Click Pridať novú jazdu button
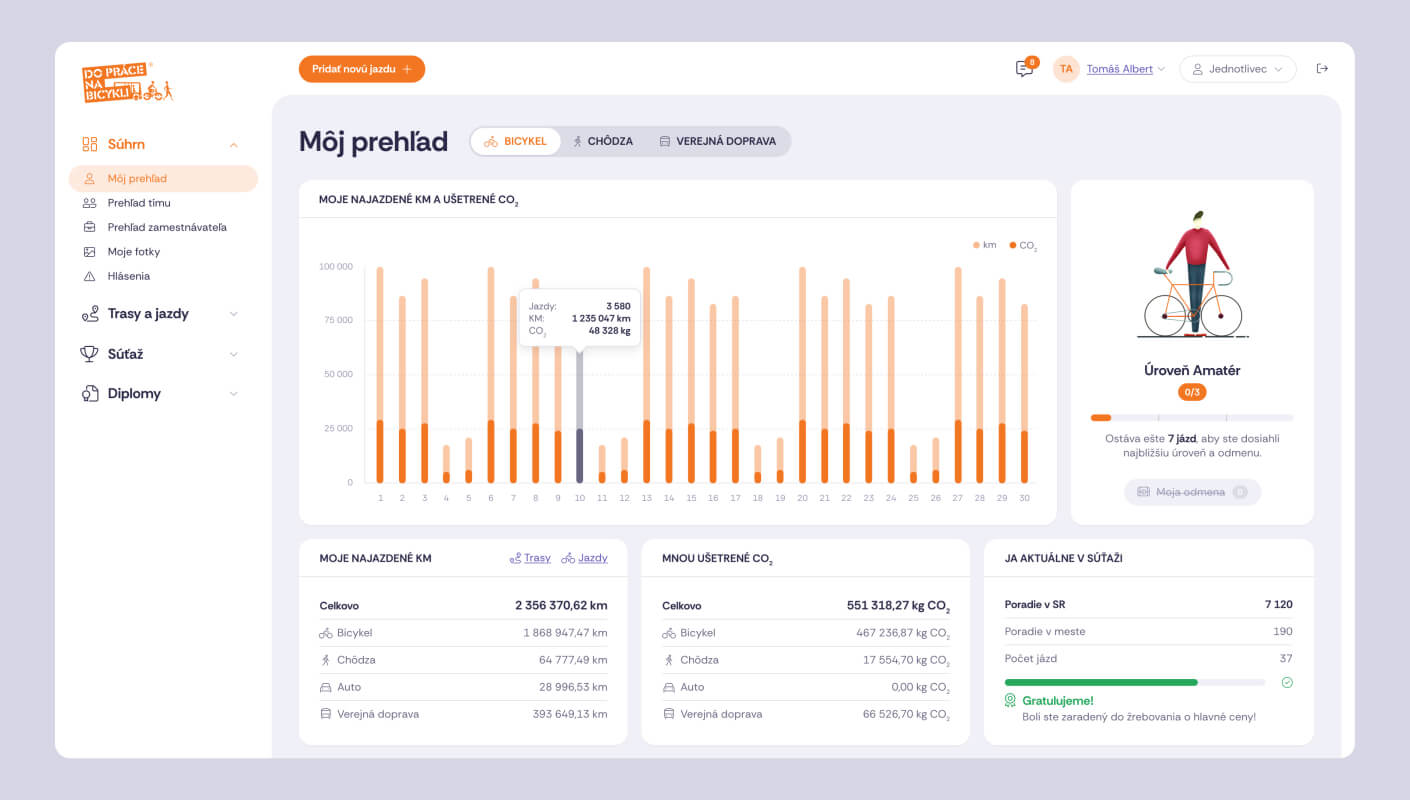Viewport: 1410px width, 800px height. [x=361, y=69]
